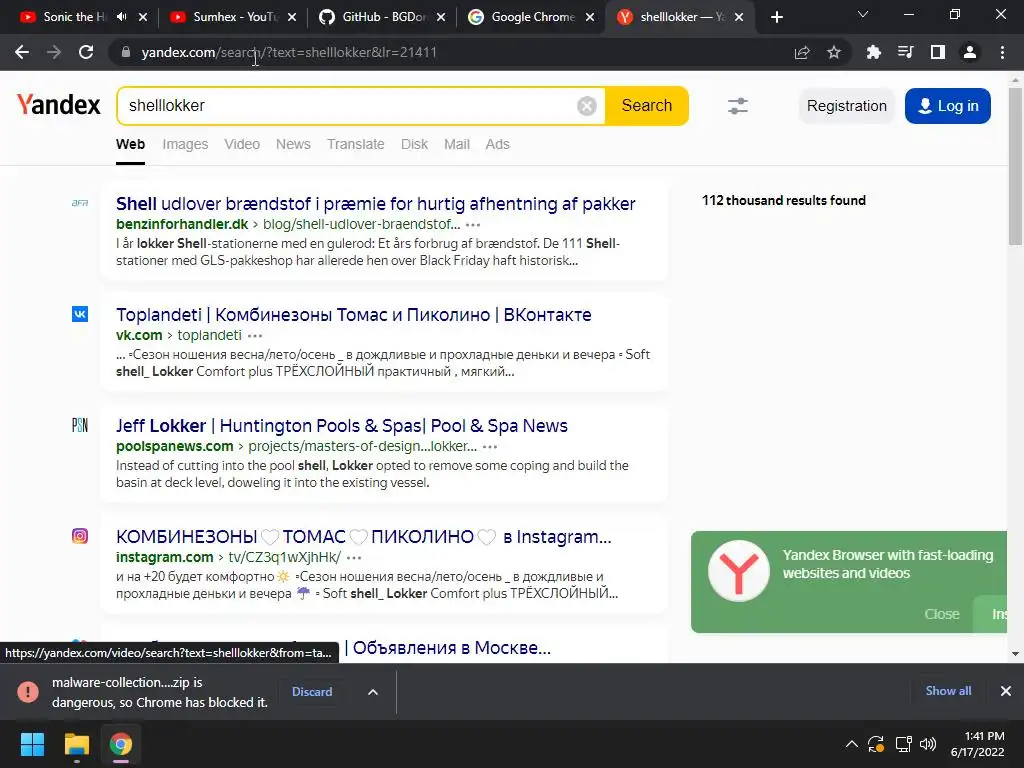Click the VK favicon beside Toplandeti result

[80, 314]
